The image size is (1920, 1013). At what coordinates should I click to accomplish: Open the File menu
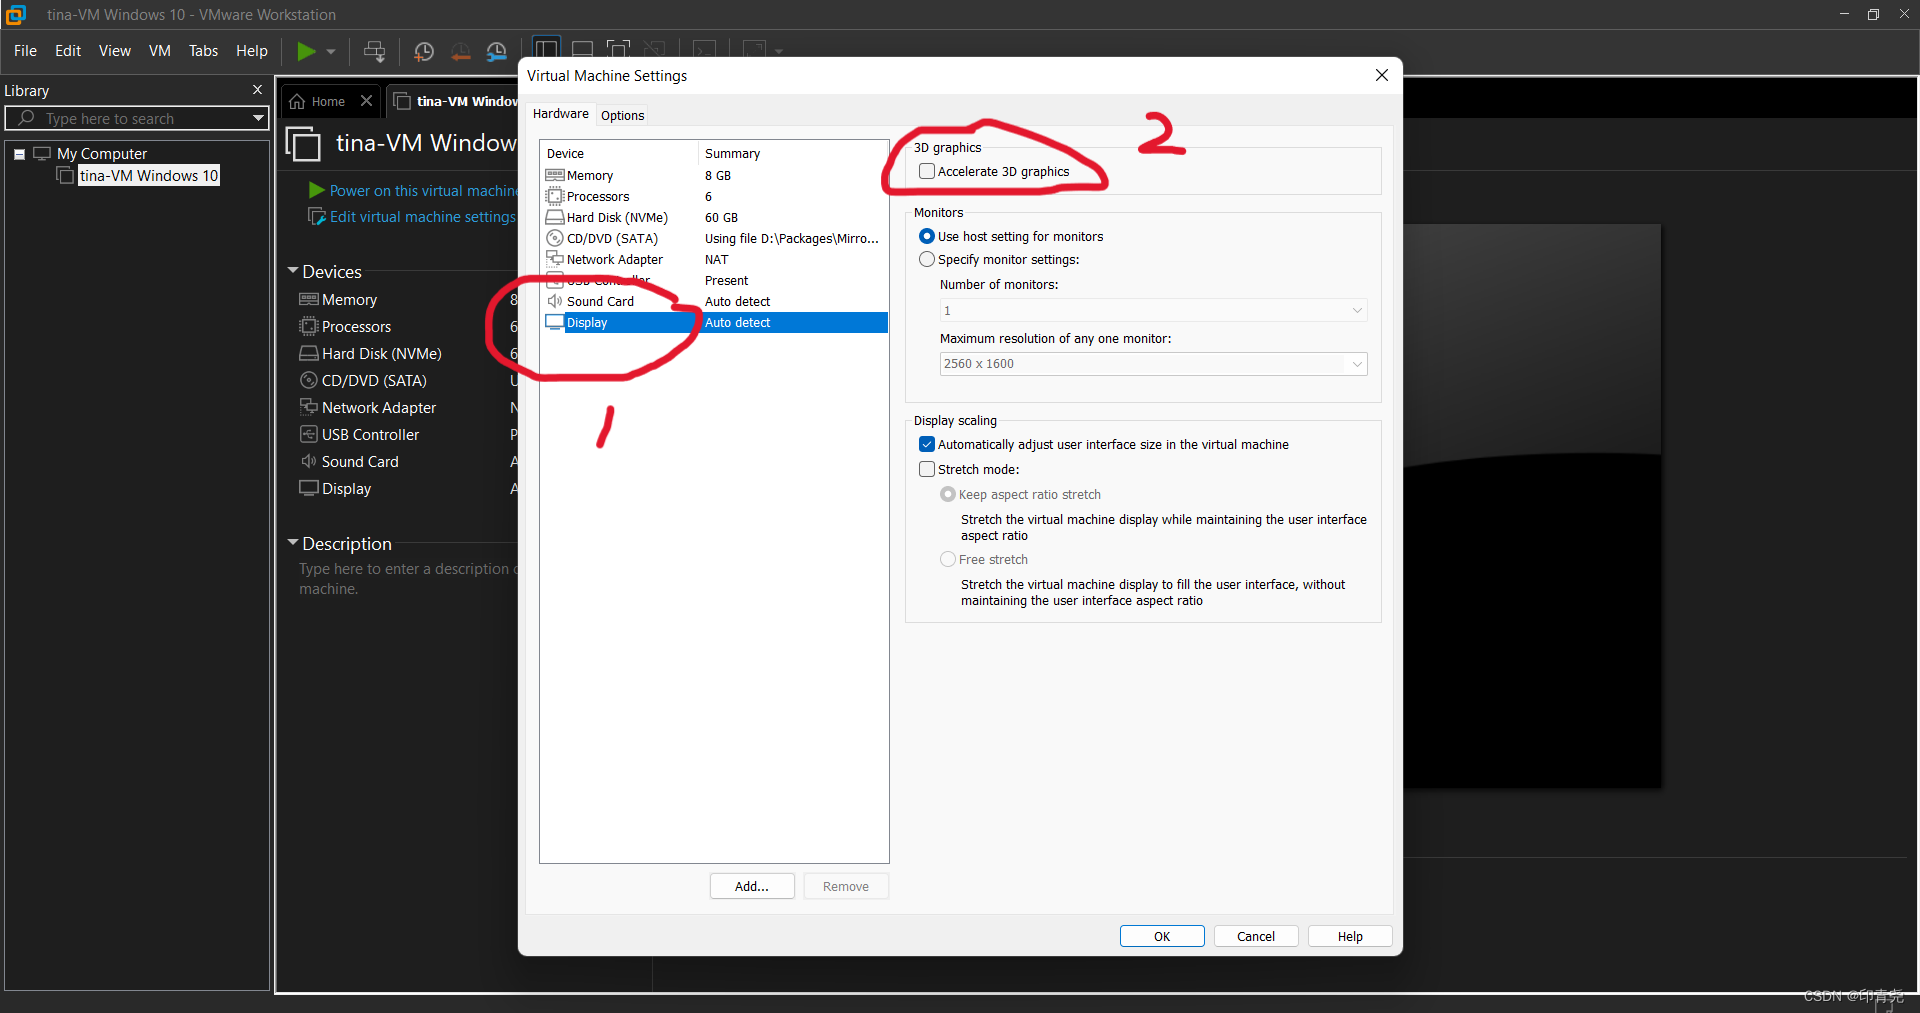[25, 51]
